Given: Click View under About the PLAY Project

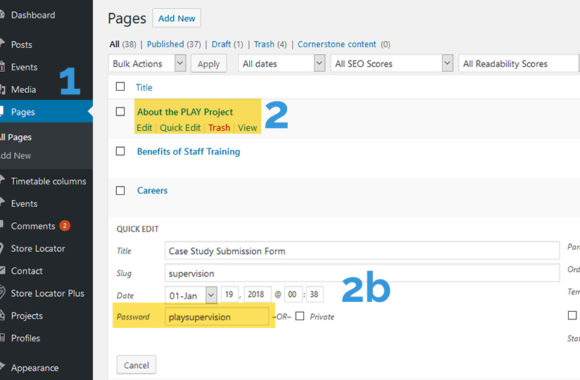Looking at the screenshot, I should [x=247, y=128].
